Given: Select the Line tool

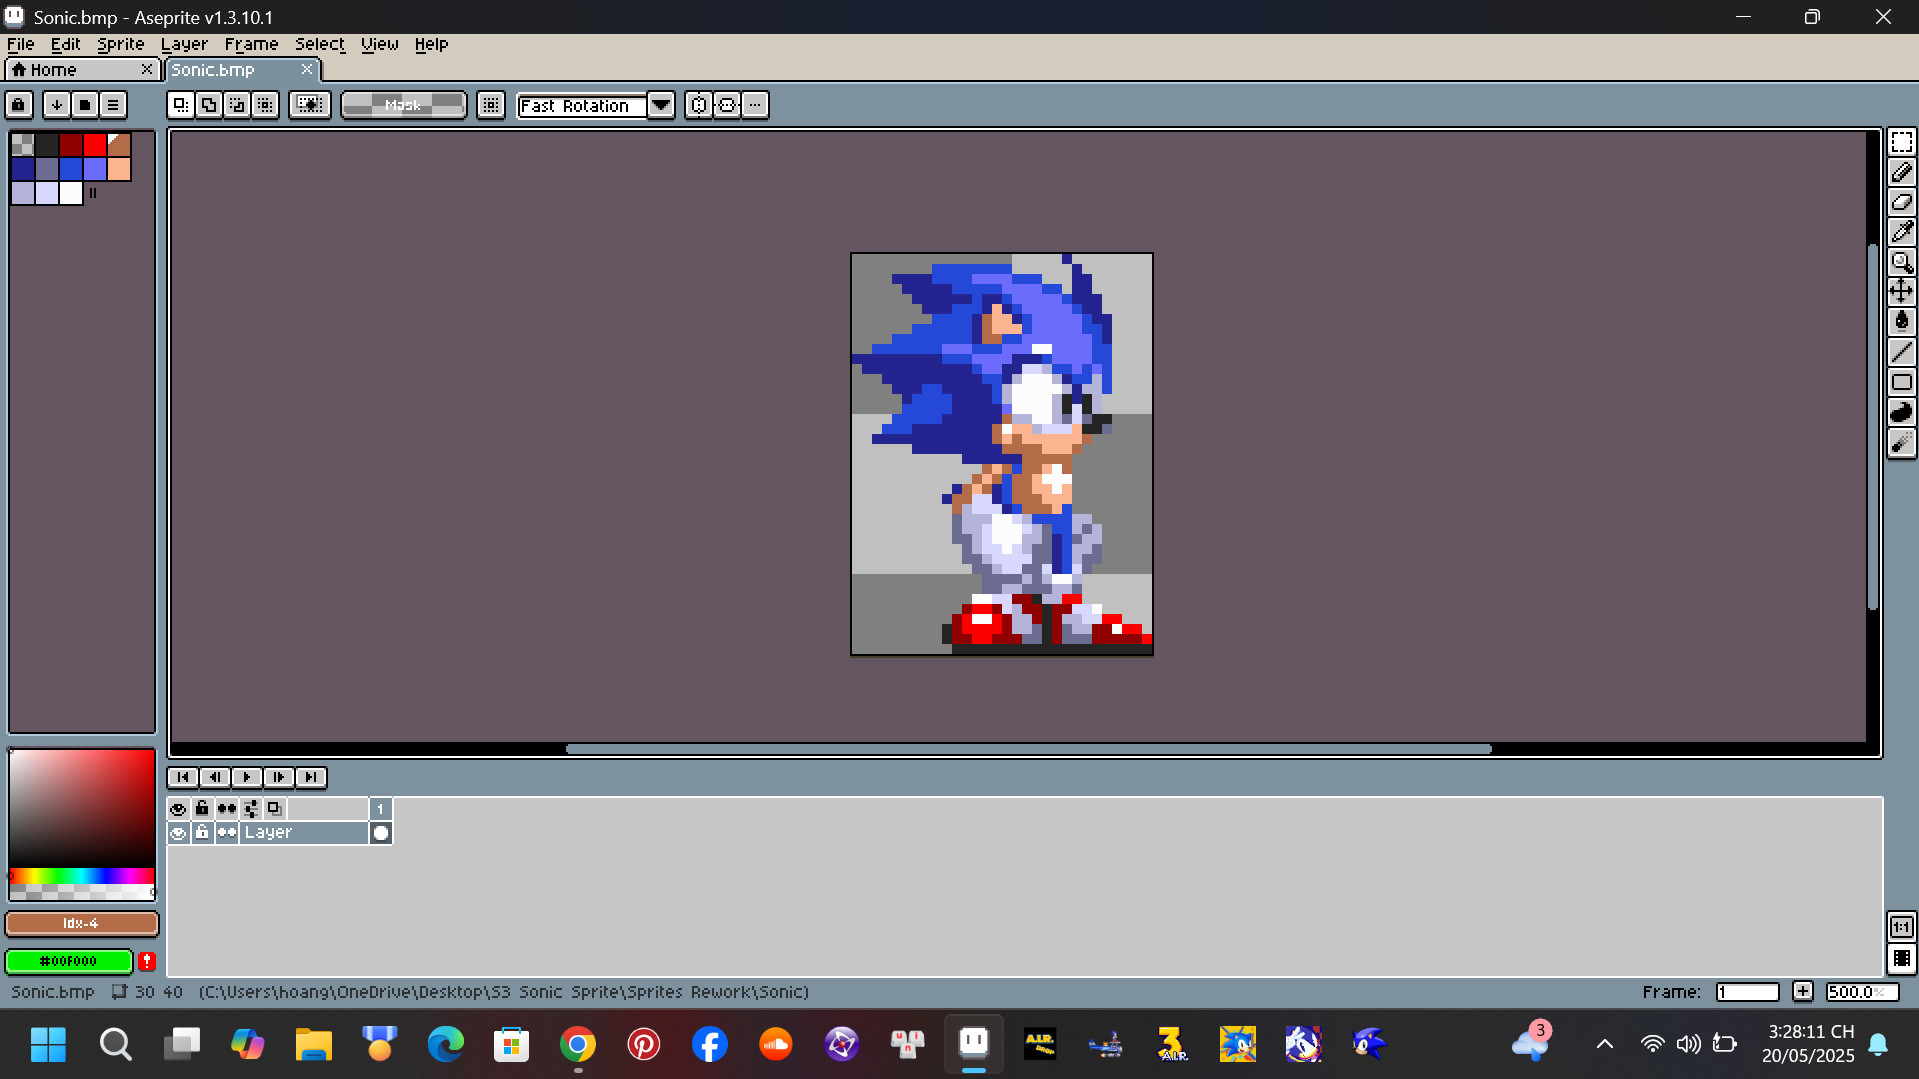Looking at the screenshot, I should (1901, 352).
